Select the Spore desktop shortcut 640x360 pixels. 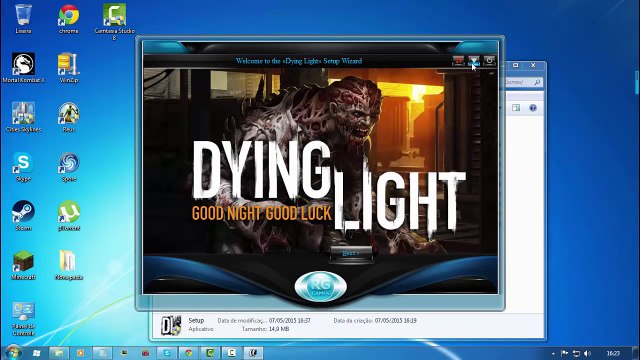coord(69,167)
